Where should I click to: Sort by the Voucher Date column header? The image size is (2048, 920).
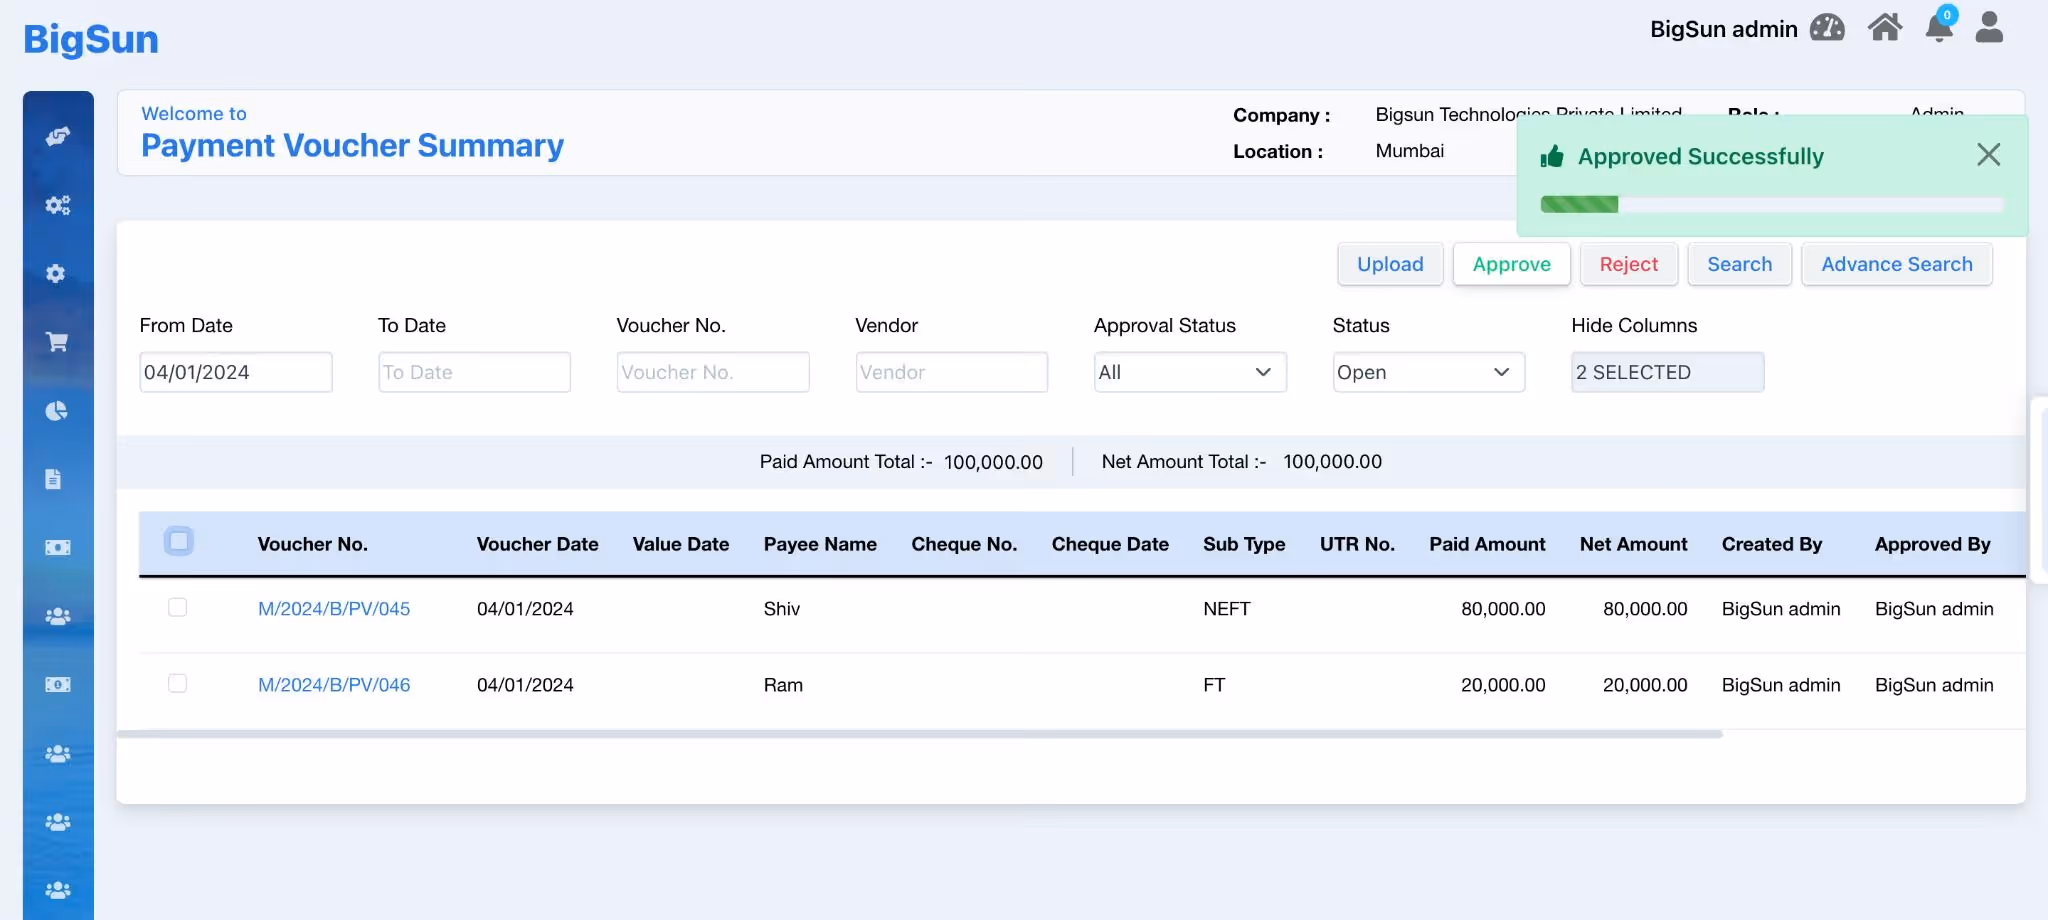tap(537, 544)
